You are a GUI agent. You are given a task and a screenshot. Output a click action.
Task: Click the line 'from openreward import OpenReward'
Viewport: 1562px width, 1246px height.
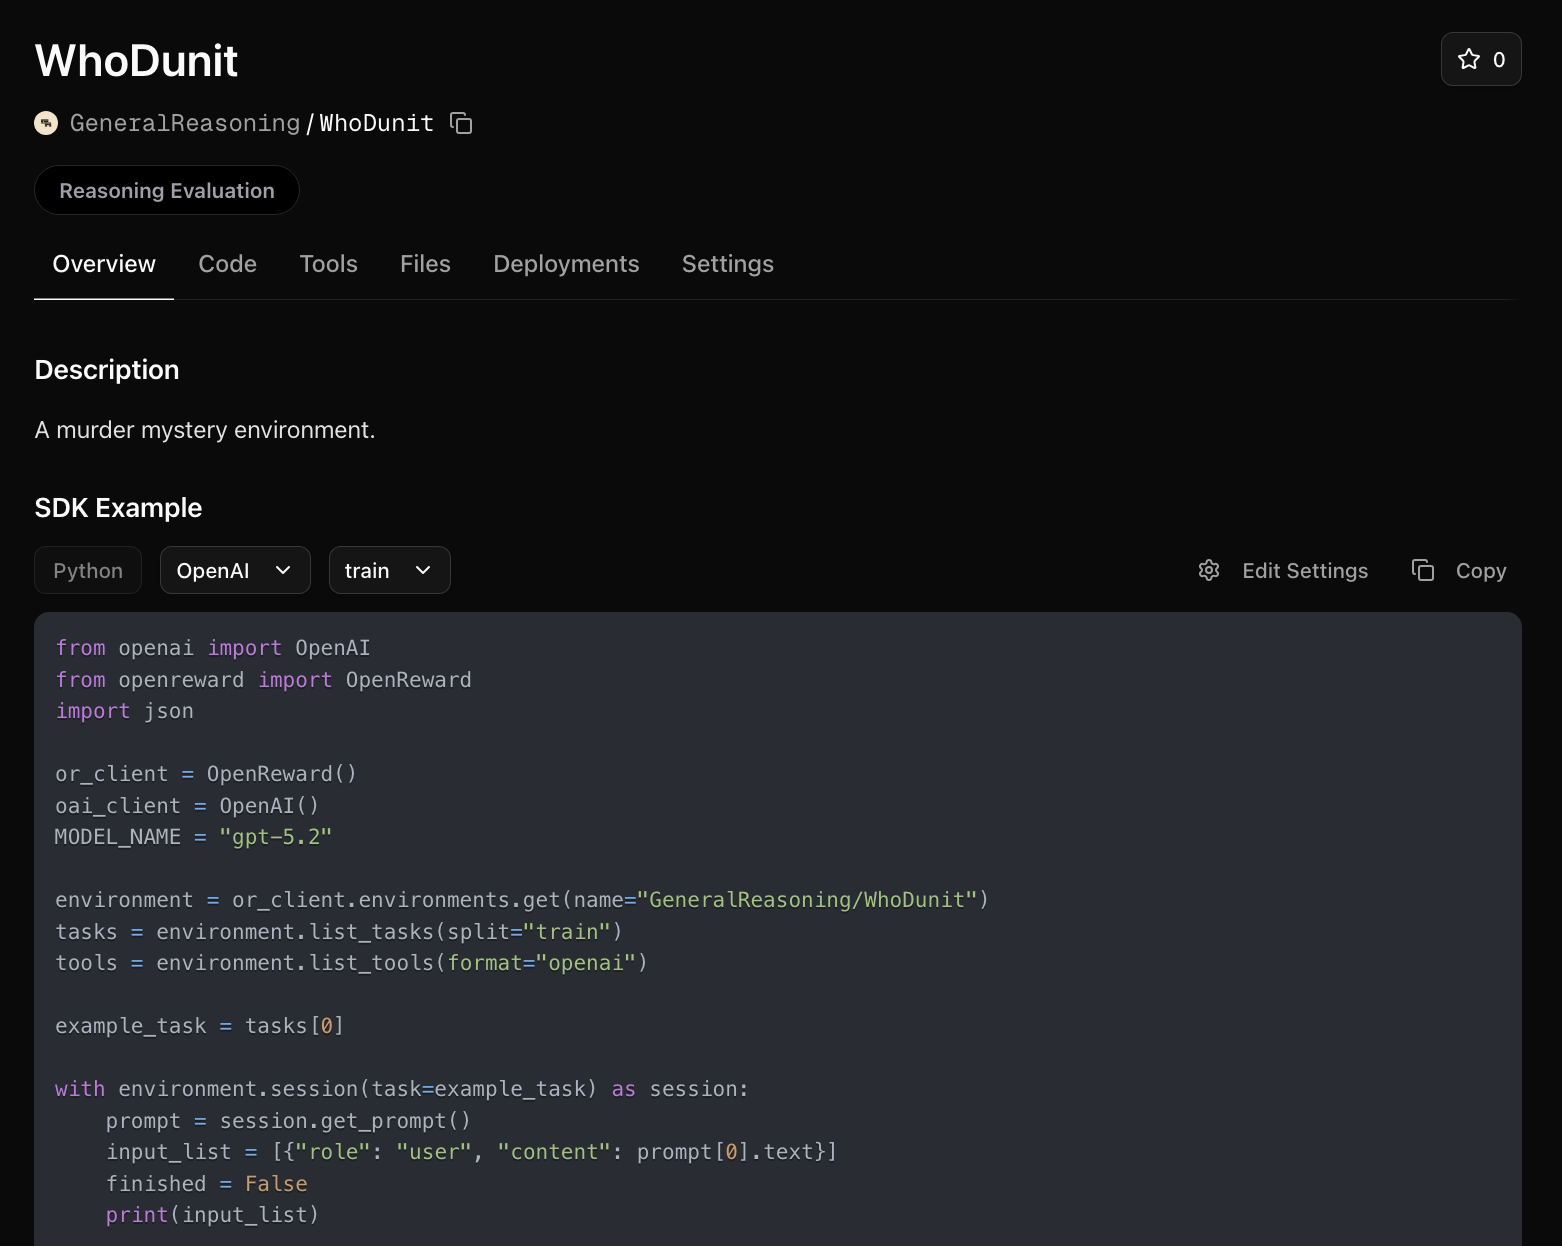[x=263, y=680]
